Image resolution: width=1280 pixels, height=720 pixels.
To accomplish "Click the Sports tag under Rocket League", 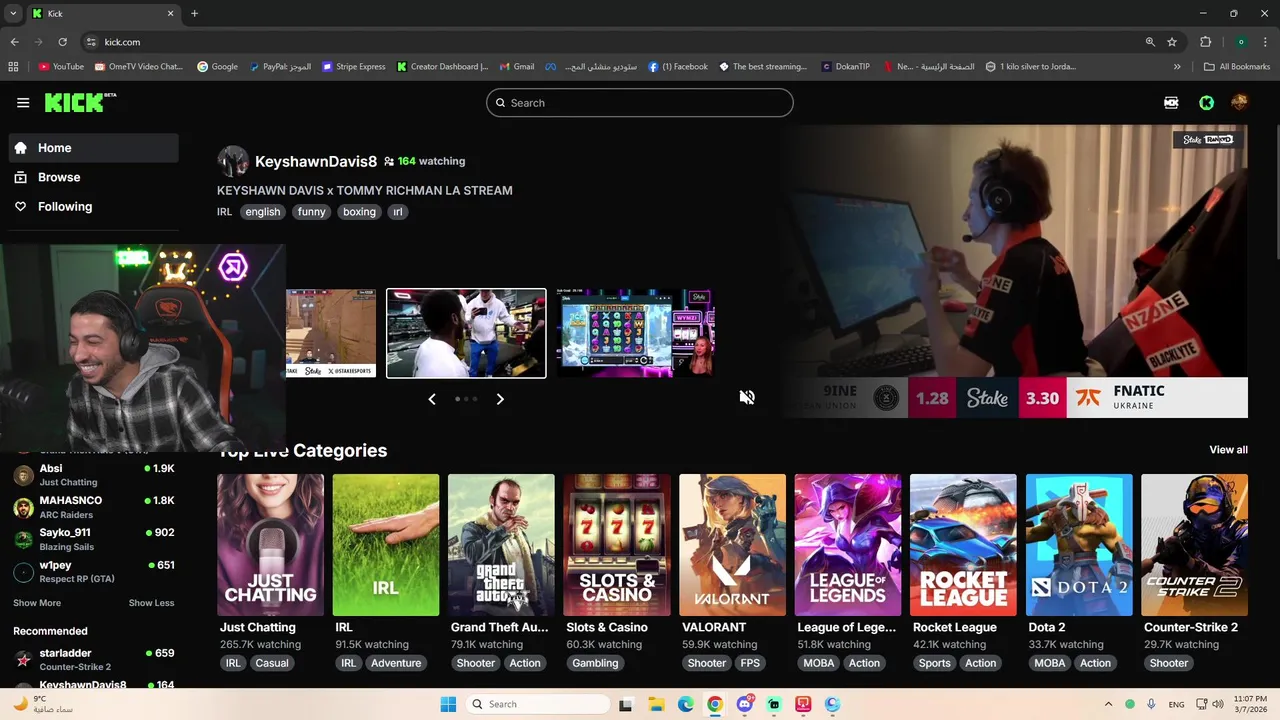I will [935, 663].
